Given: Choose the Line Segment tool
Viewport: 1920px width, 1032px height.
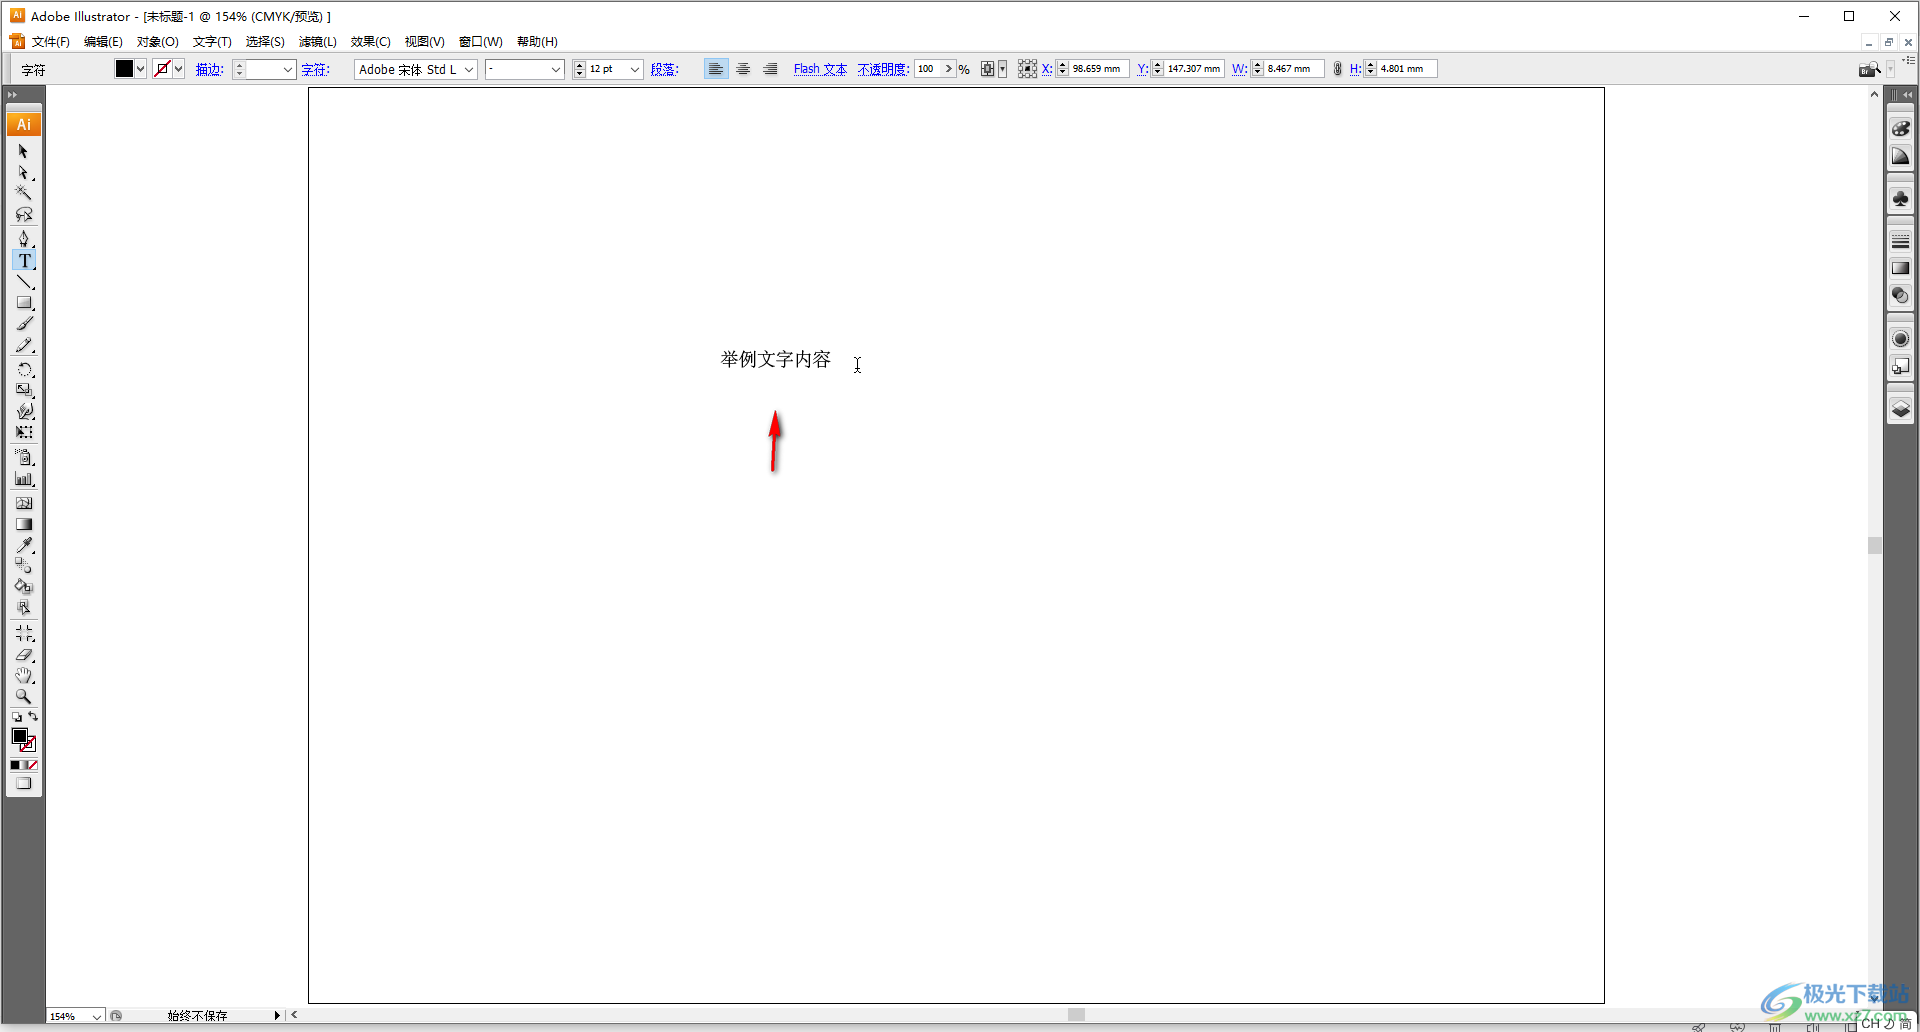Looking at the screenshot, I should pyautogui.click(x=24, y=282).
